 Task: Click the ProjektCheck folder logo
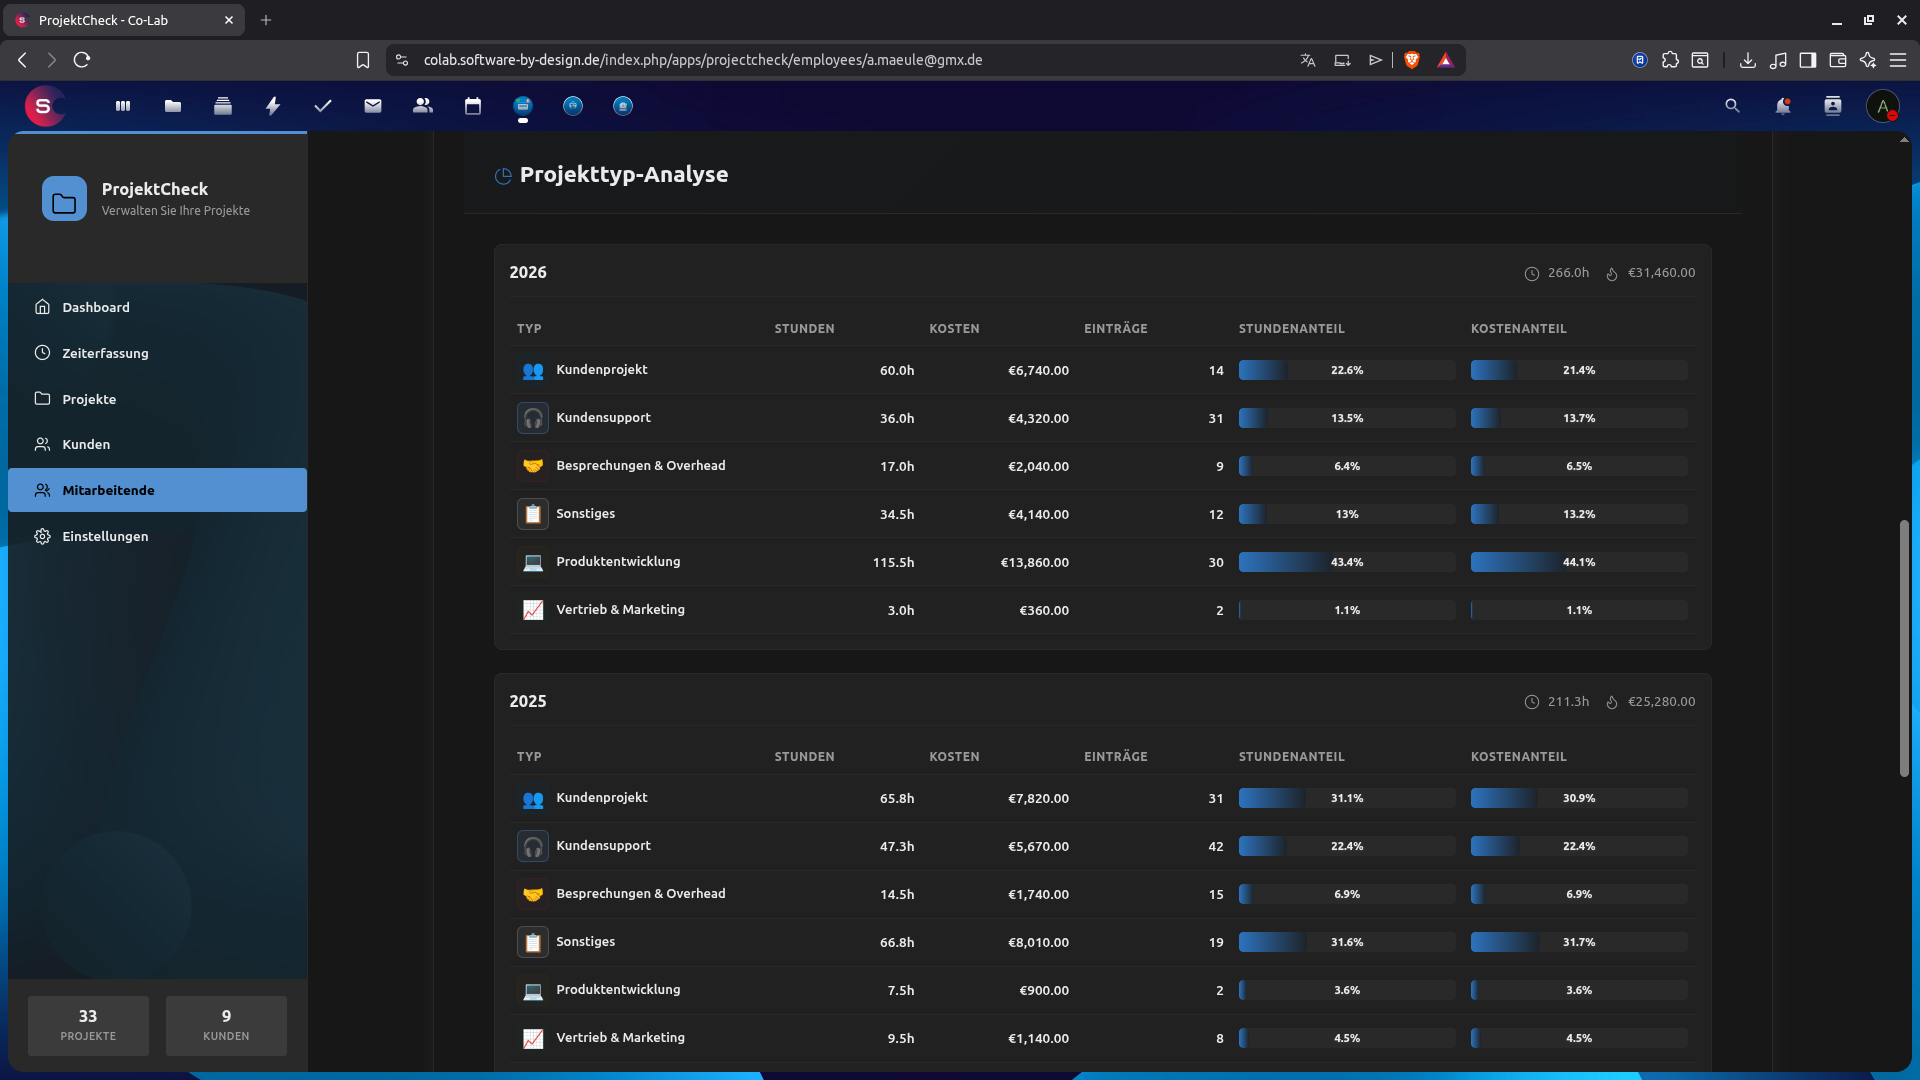[x=64, y=198]
